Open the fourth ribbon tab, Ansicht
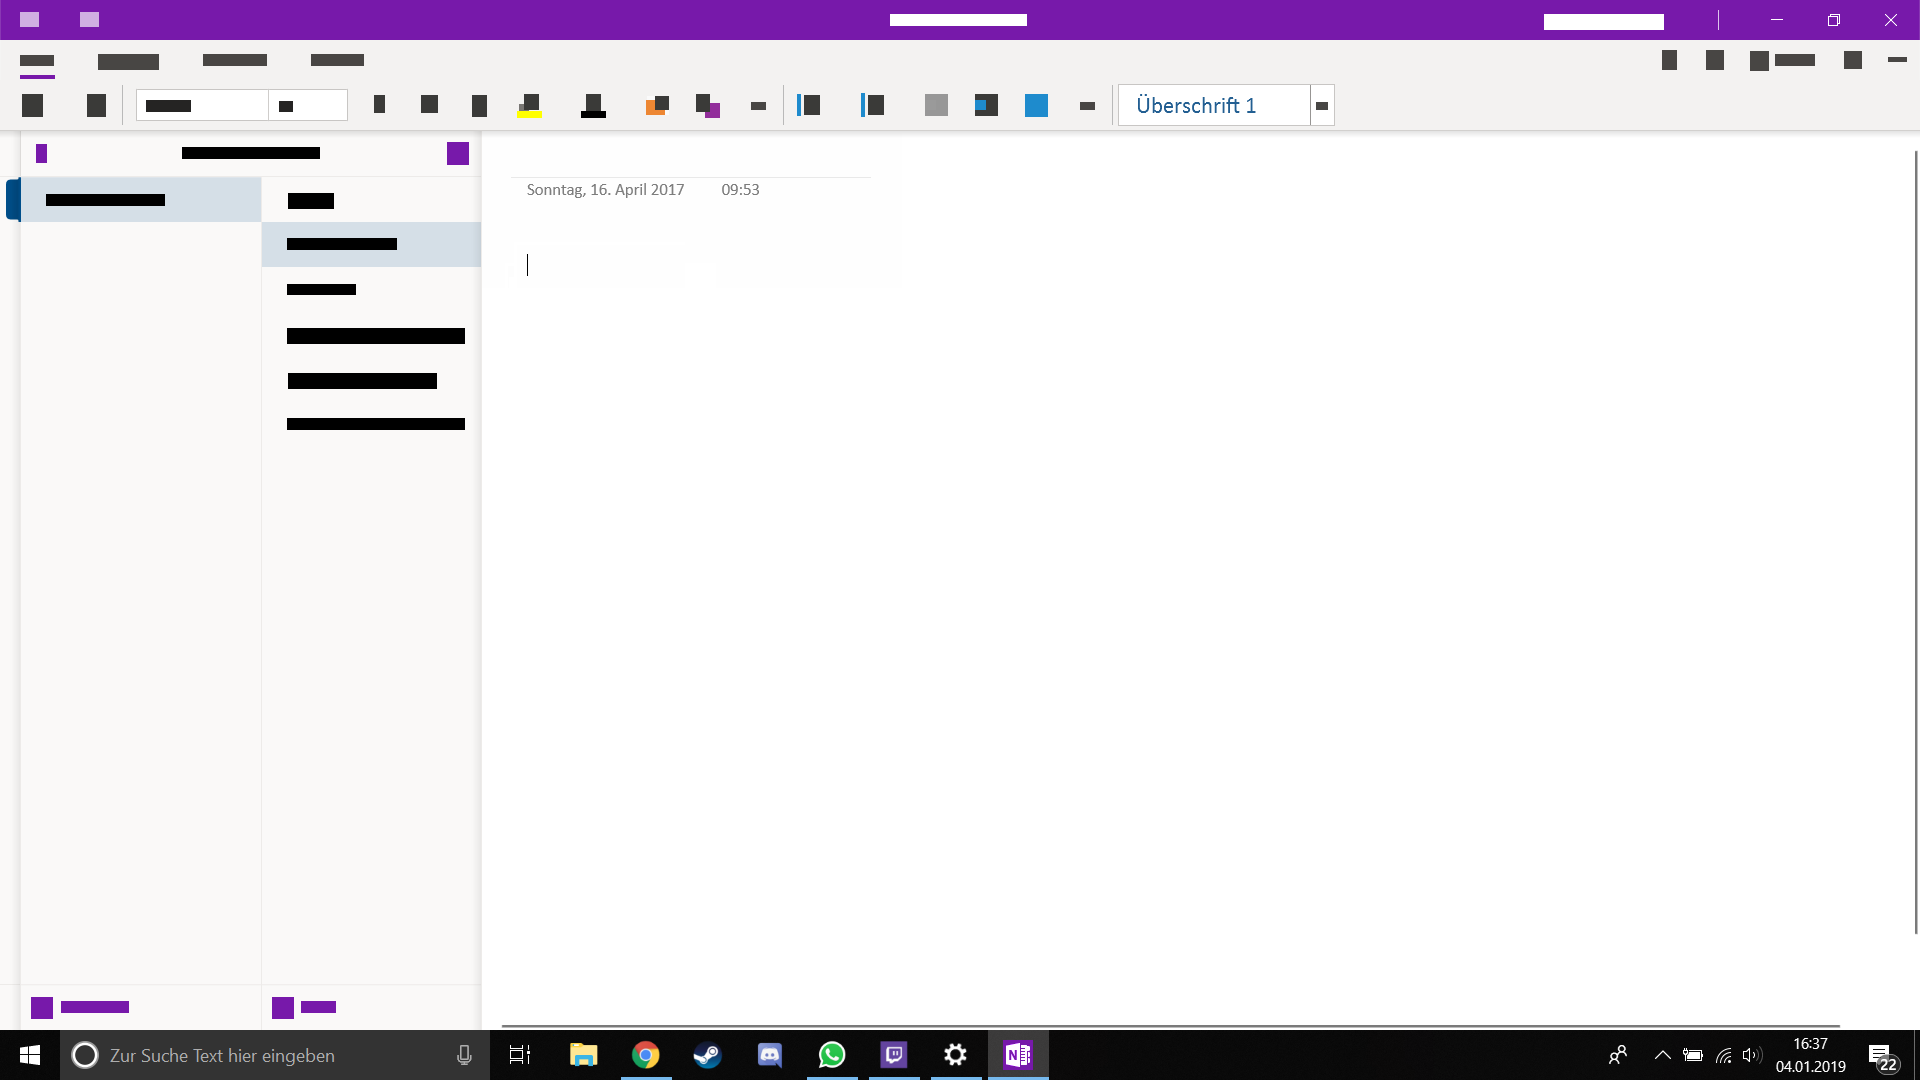Viewport: 1920px width, 1080px height. [337, 60]
